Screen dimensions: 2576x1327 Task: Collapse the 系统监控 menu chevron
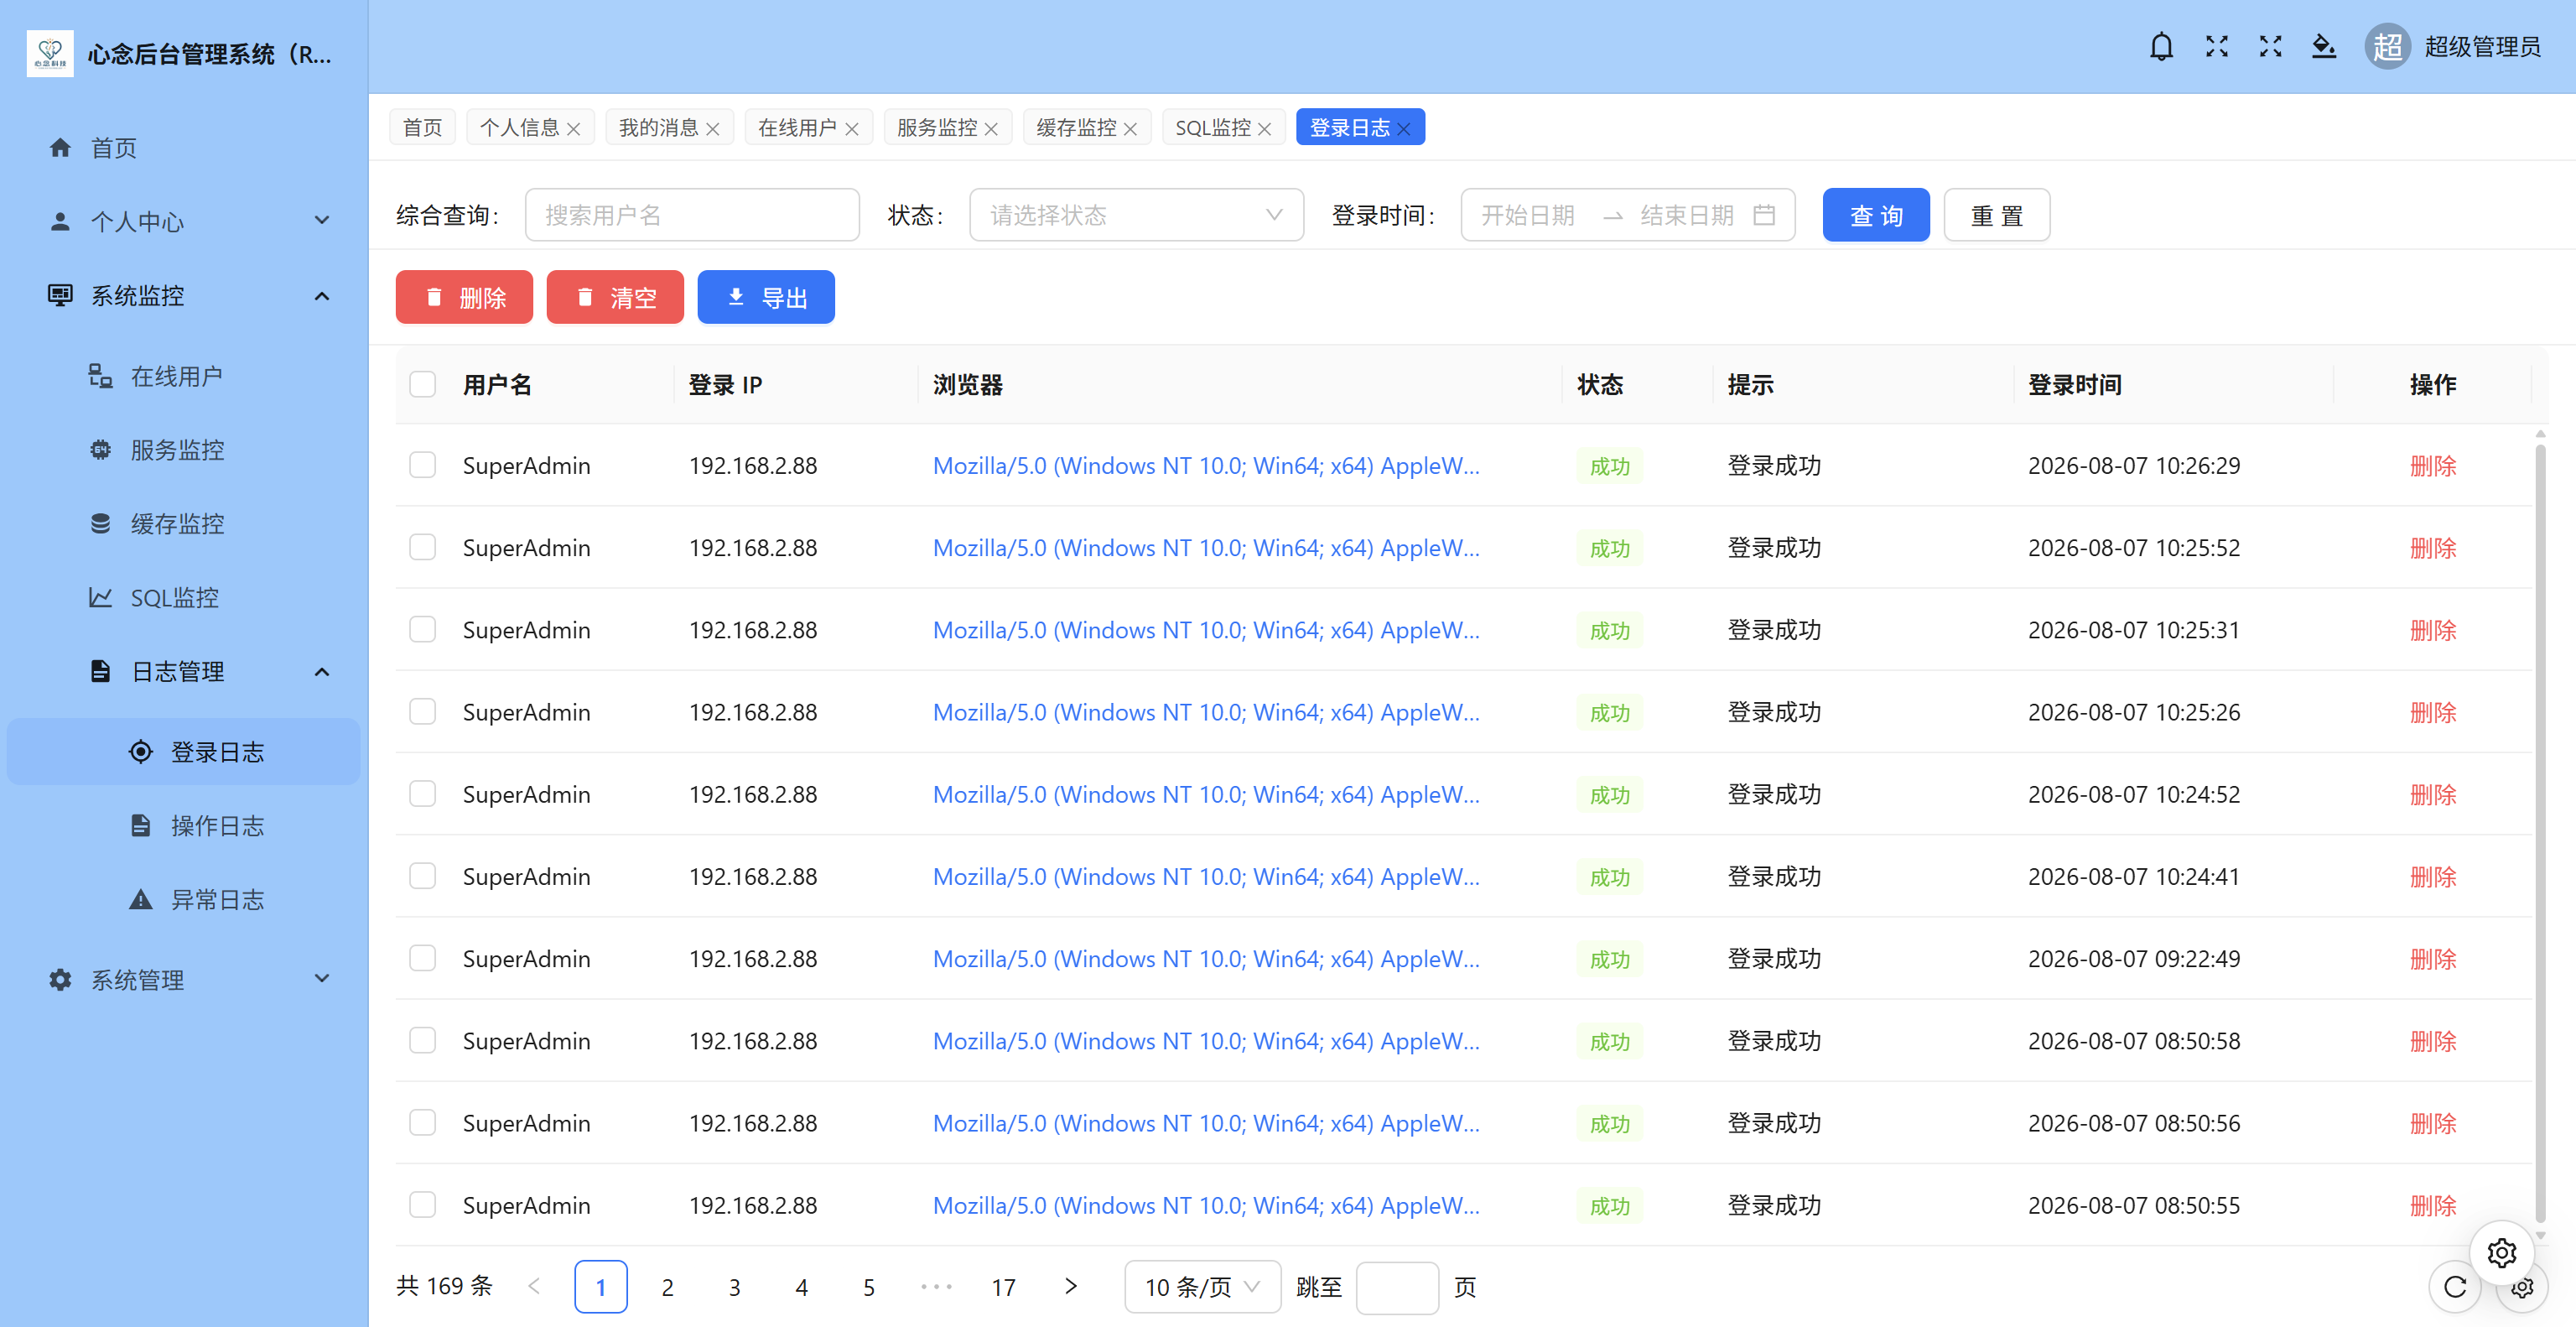pyautogui.click(x=322, y=296)
